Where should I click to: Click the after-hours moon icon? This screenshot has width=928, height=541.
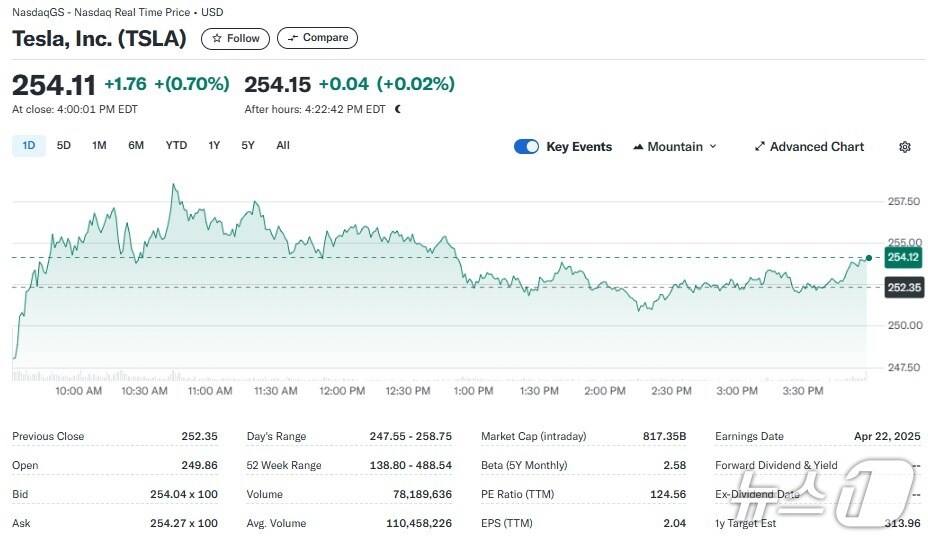click(x=398, y=109)
